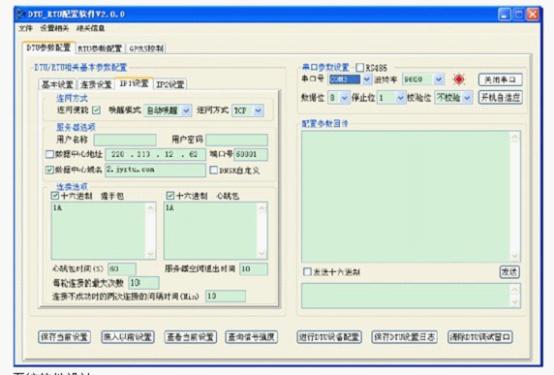Click the 握手包 text area scrollbar
This screenshot has width=554, height=375.
(x=151, y=230)
